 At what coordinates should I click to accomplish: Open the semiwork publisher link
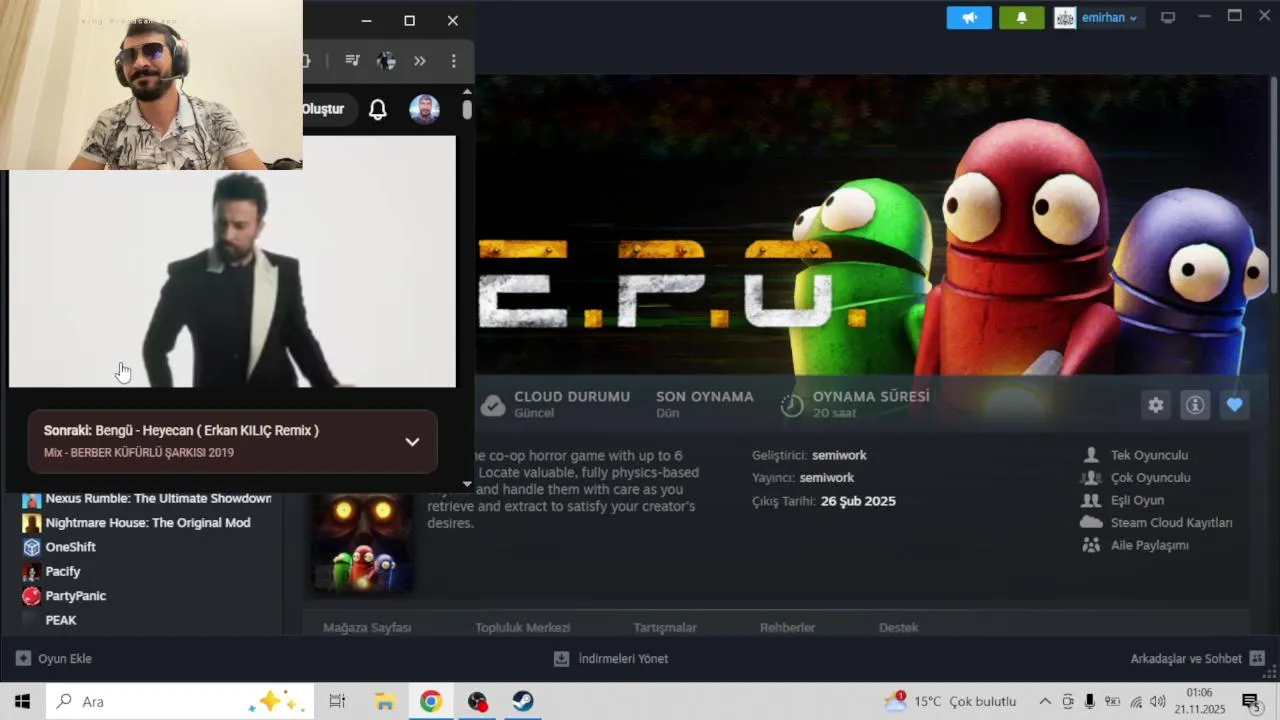point(826,478)
